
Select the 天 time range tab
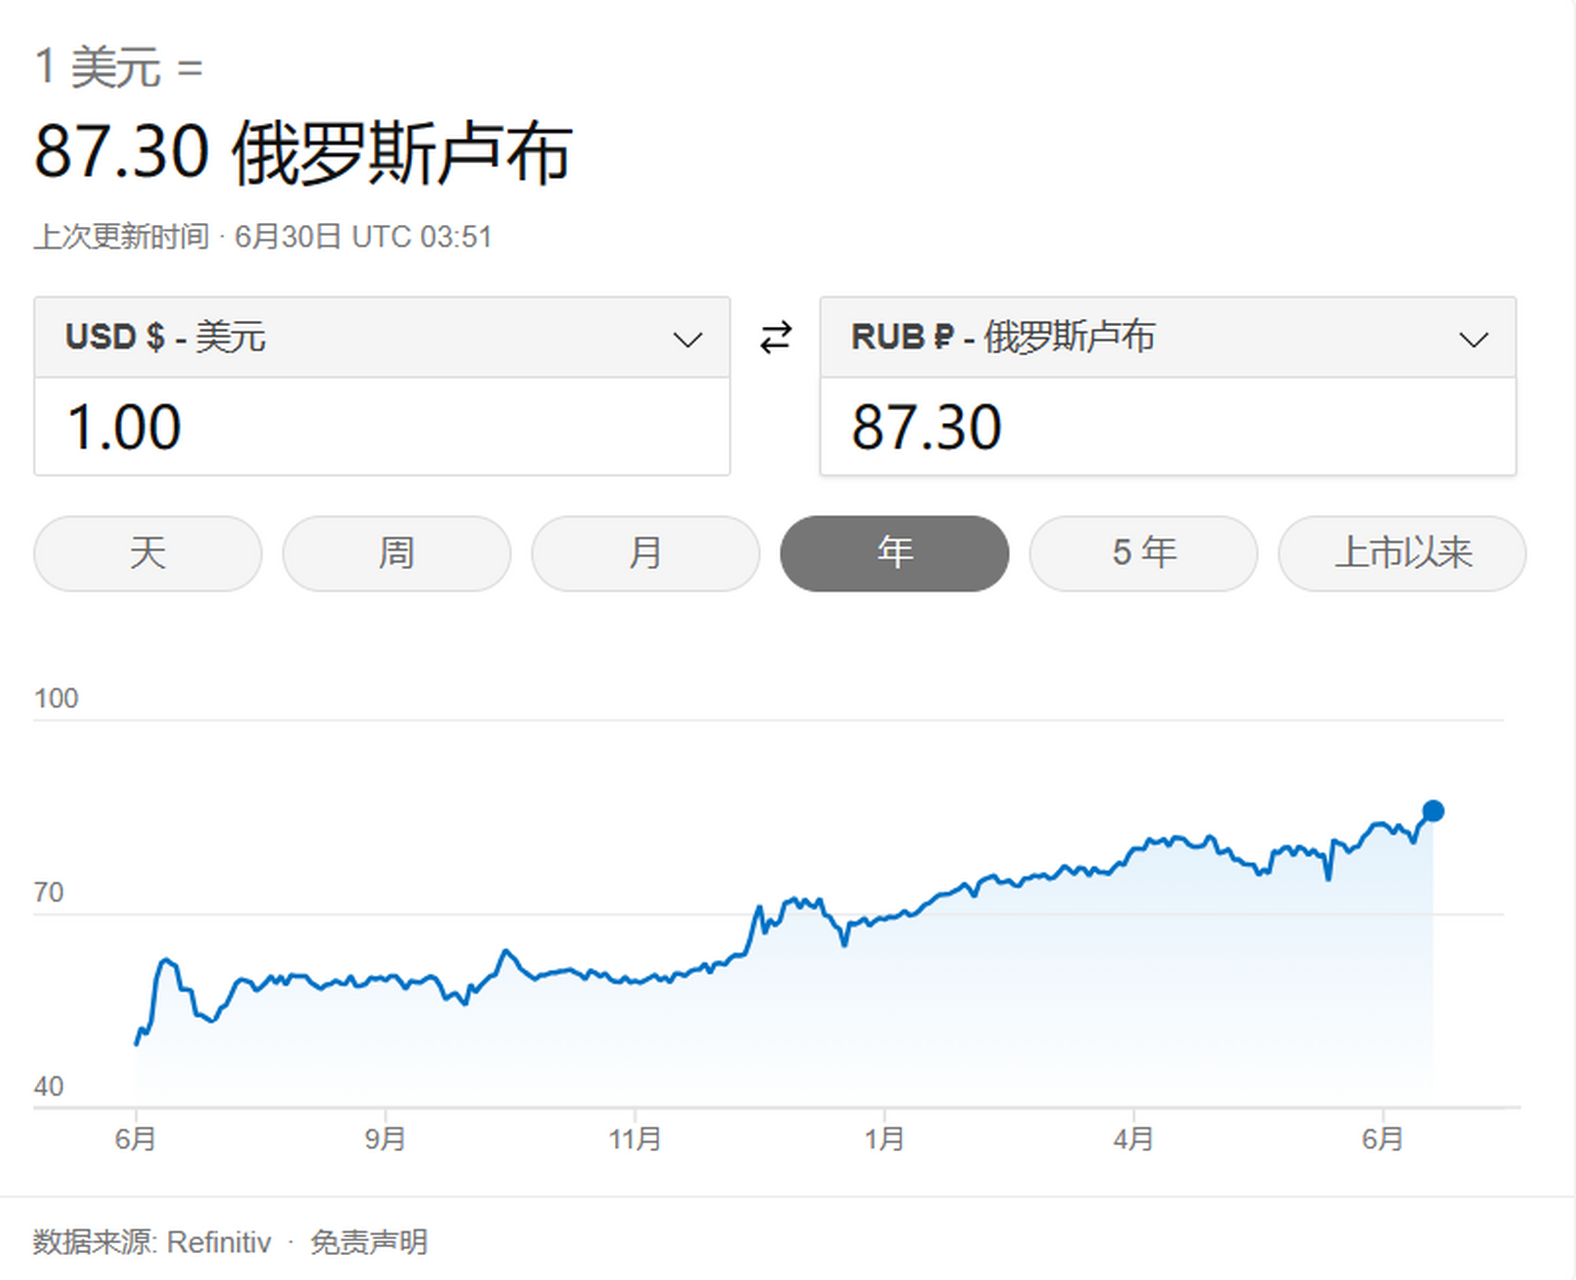tap(148, 553)
